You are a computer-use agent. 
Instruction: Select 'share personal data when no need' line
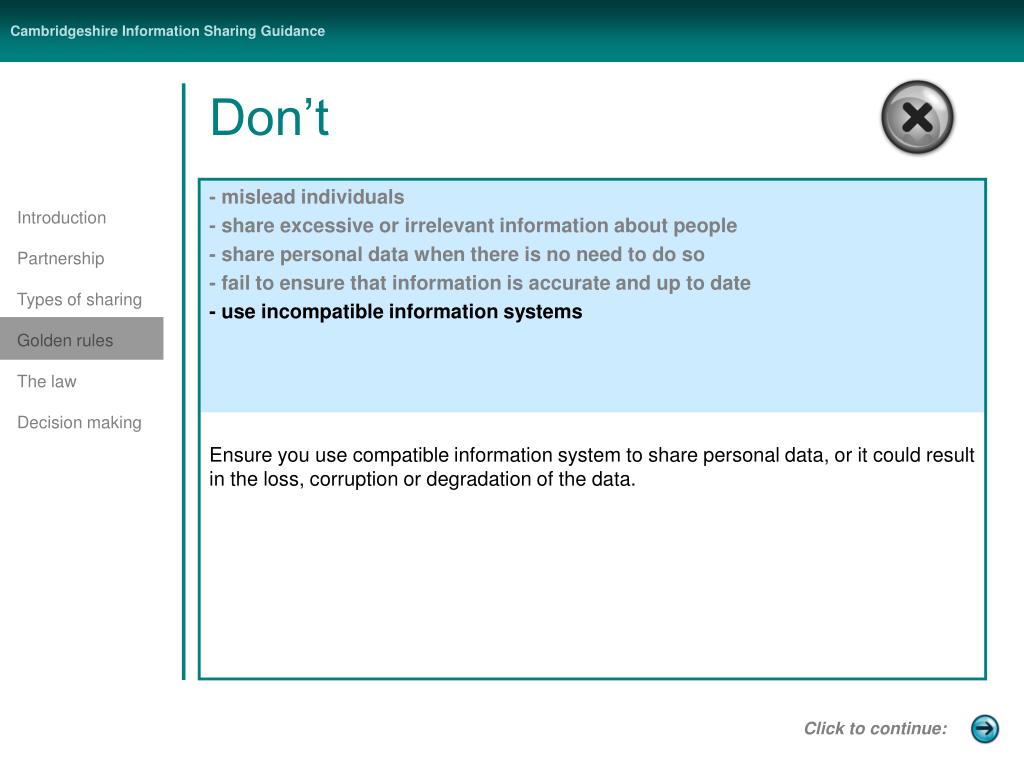(456, 254)
